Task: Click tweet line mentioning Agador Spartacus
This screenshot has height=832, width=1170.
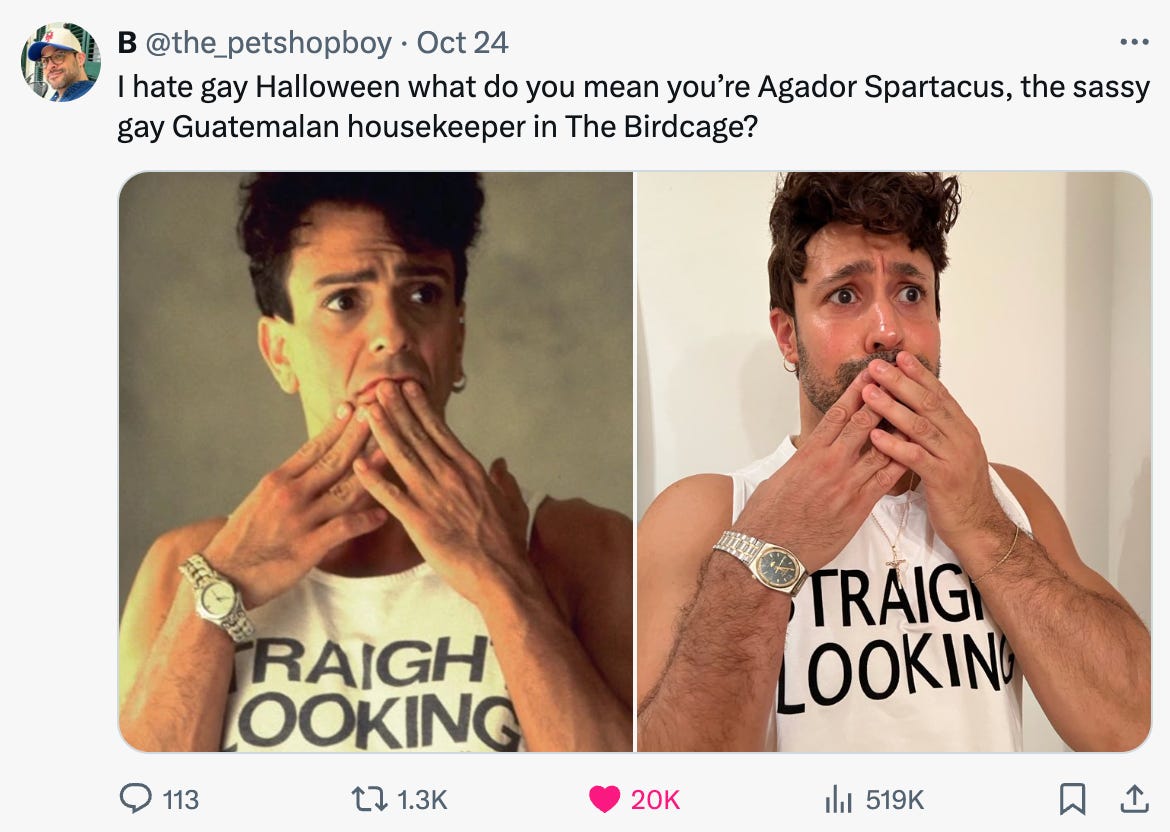Action: pos(634,87)
